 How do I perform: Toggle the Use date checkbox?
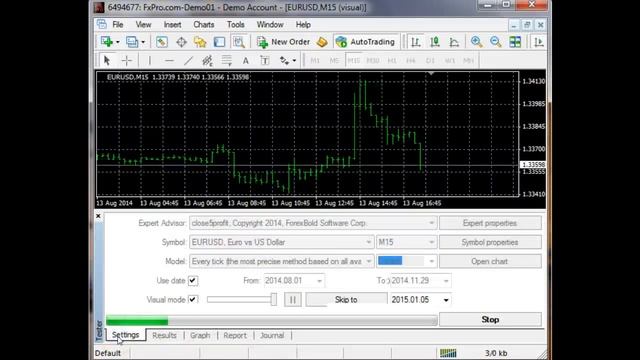[x=193, y=281]
